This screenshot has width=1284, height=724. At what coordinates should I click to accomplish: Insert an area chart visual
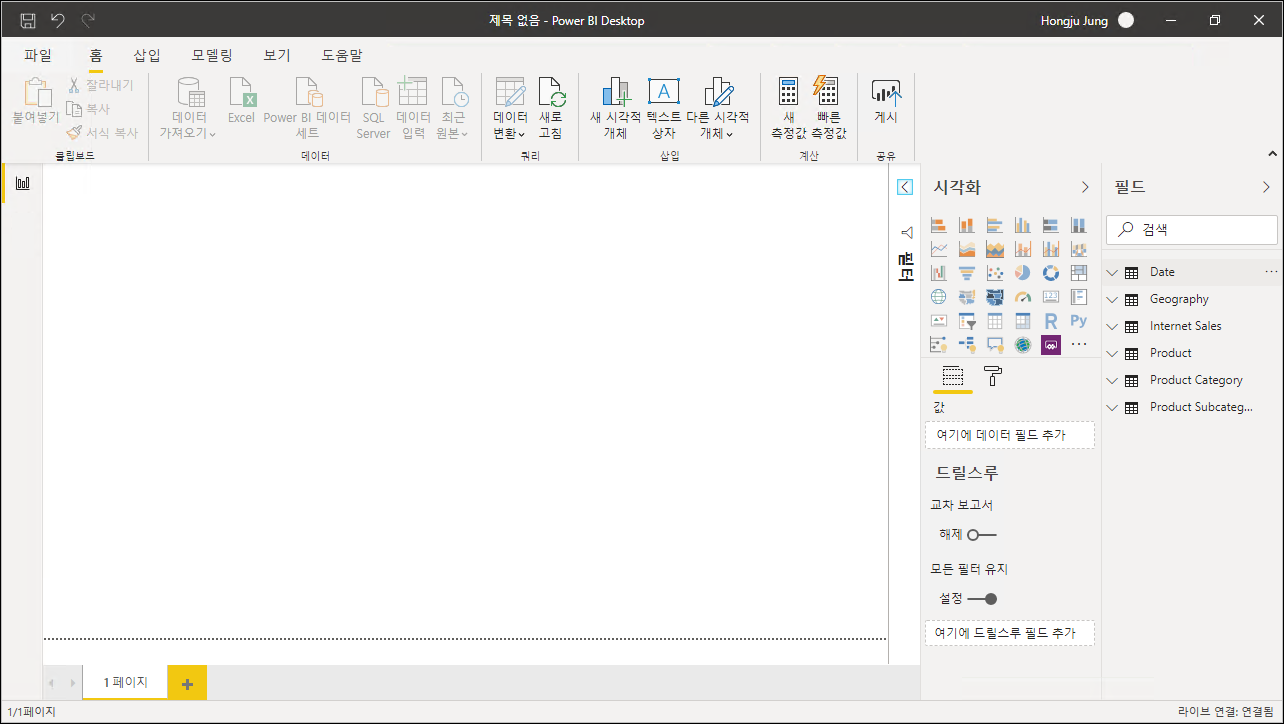(x=966, y=249)
